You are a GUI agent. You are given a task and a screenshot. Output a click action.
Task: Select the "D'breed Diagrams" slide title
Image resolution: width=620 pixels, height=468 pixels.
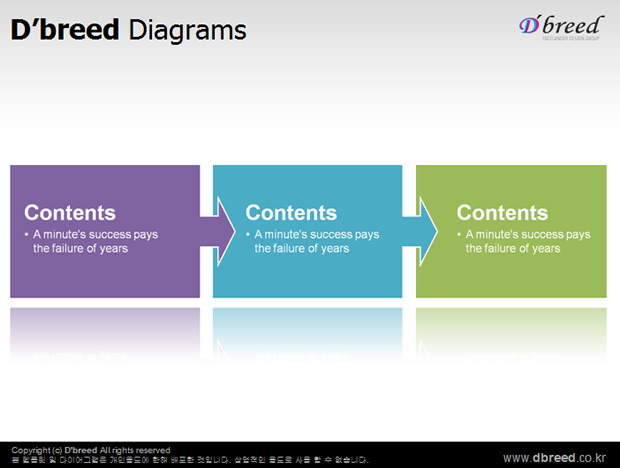point(128,30)
